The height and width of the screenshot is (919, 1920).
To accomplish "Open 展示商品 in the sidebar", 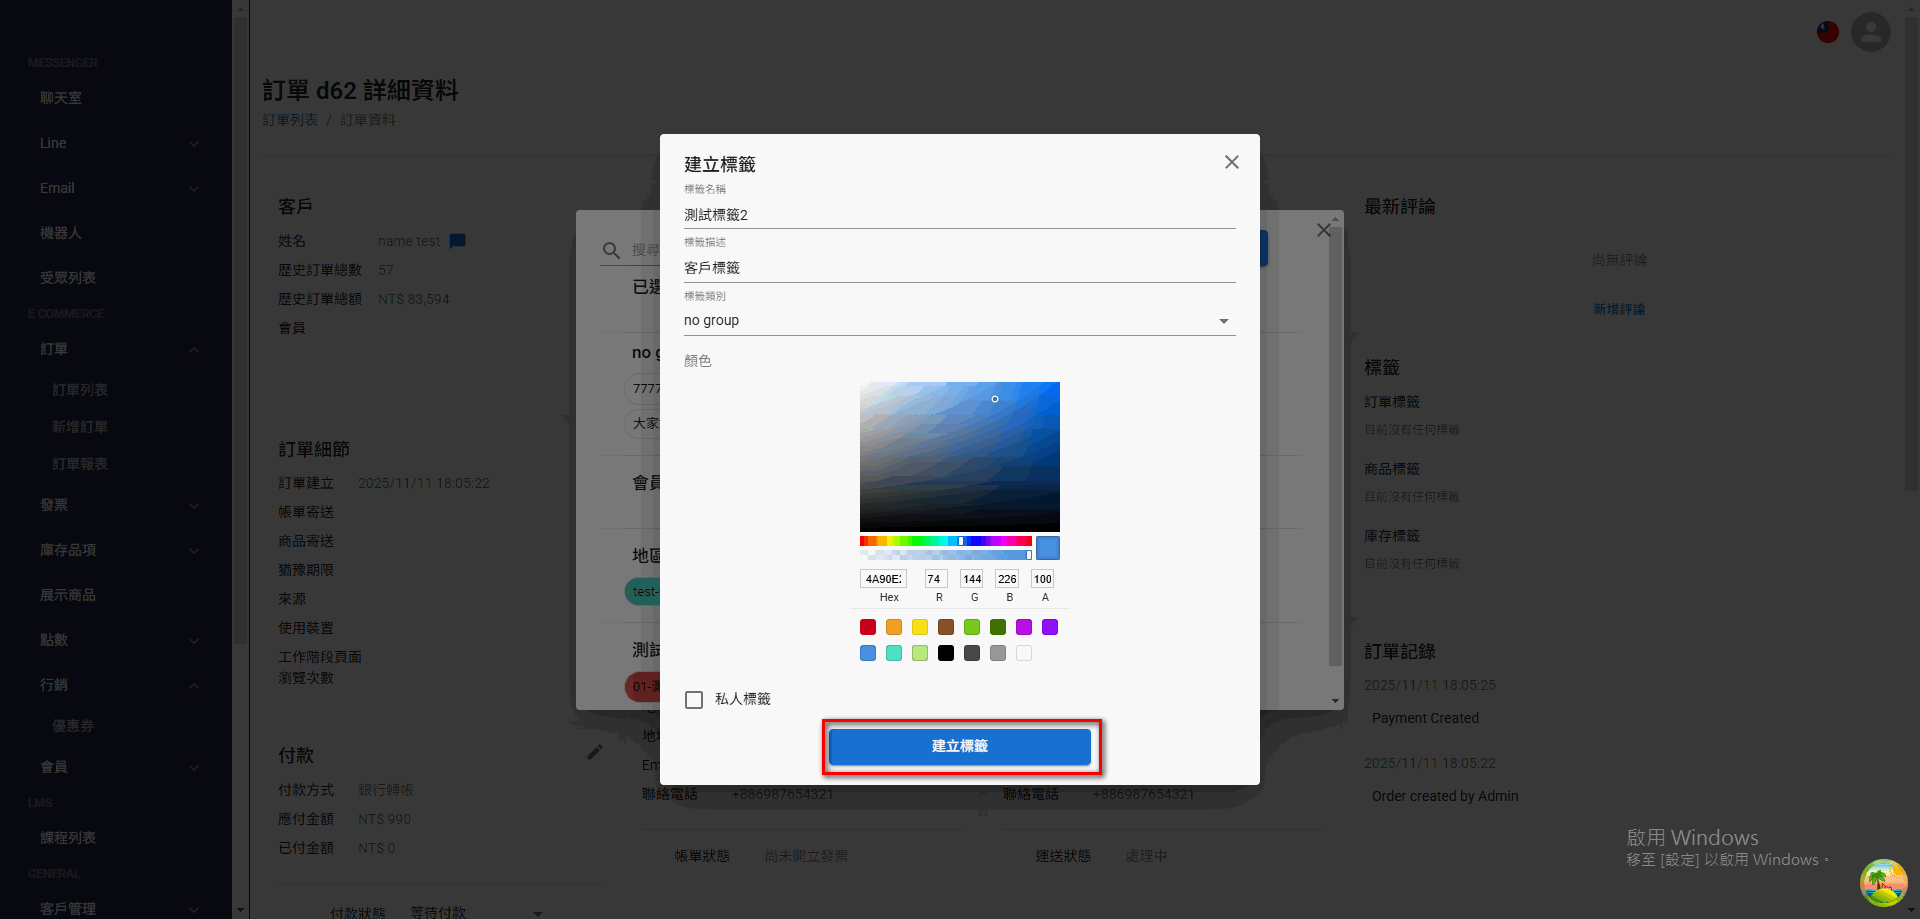I will click(x=68, y=595).
